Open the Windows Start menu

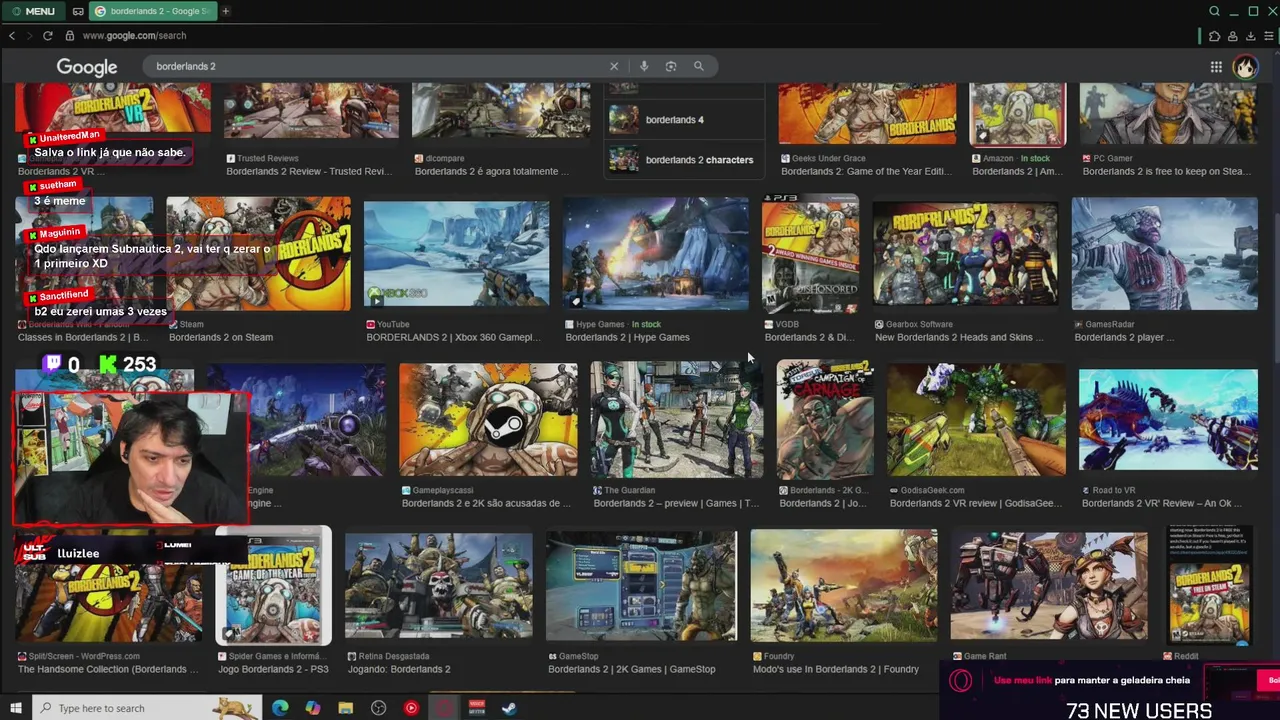click(15, 708)
